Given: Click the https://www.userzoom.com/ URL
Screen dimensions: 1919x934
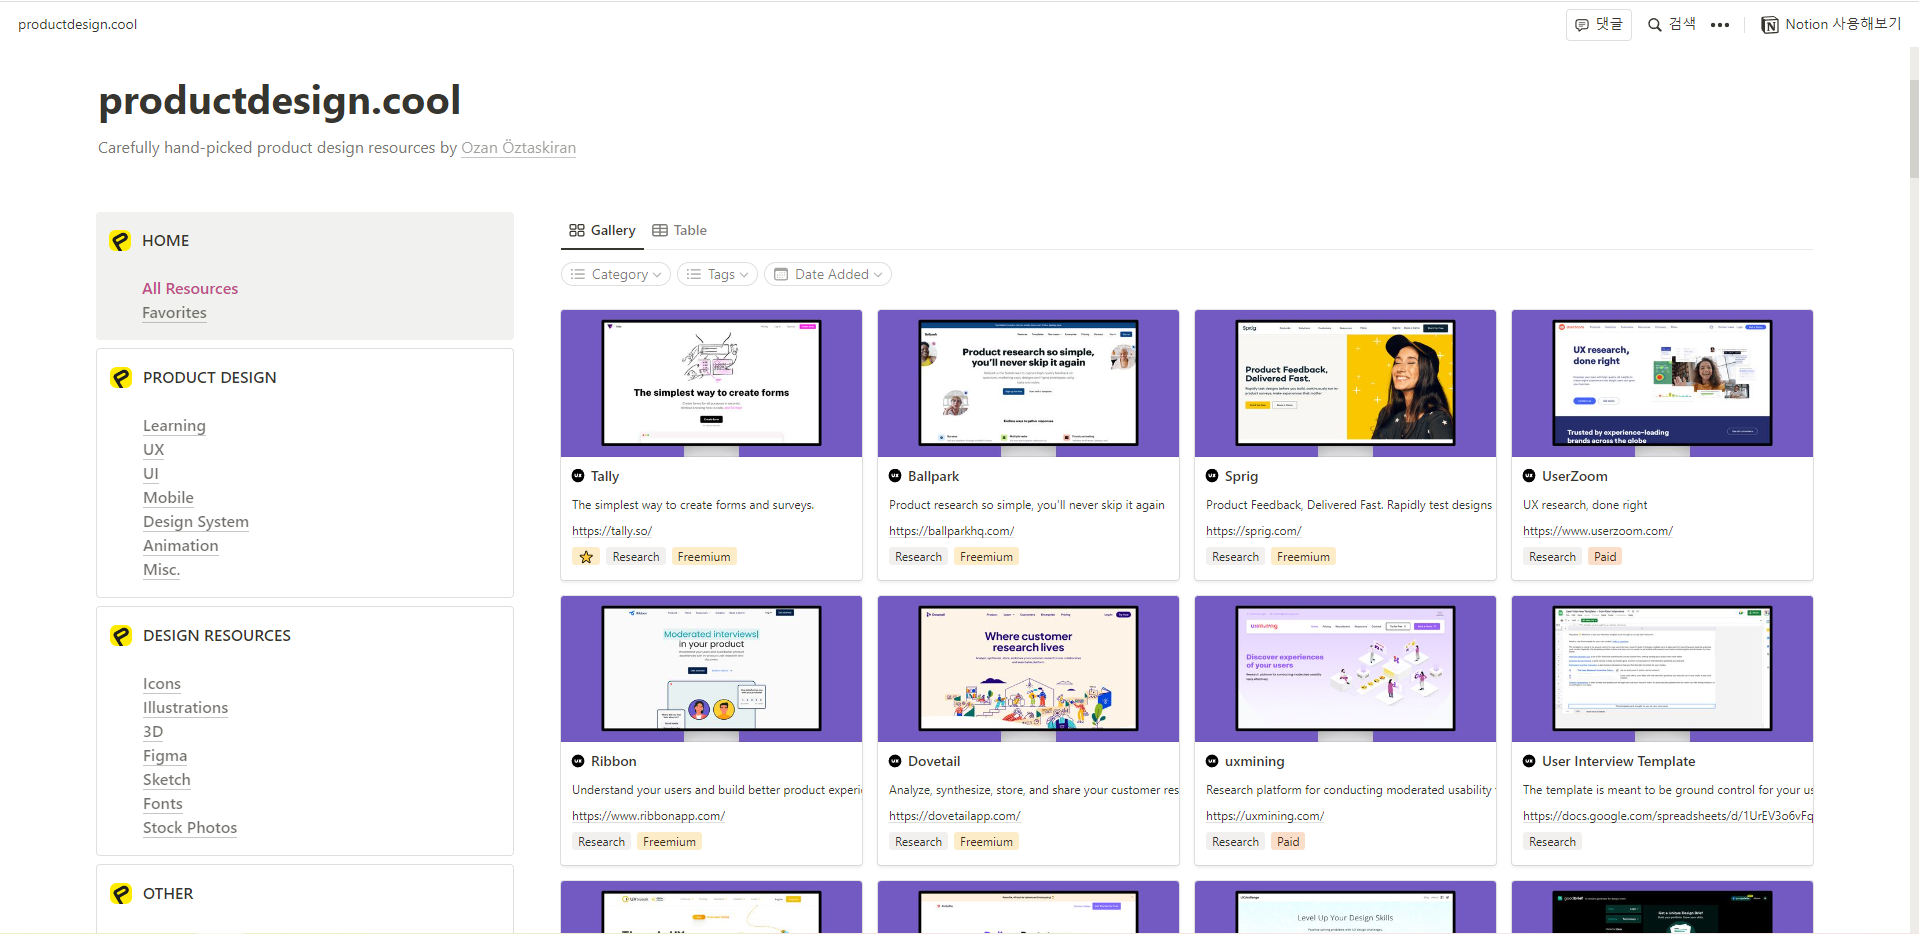Looking at the screenshot, I should coord(1597,531).
